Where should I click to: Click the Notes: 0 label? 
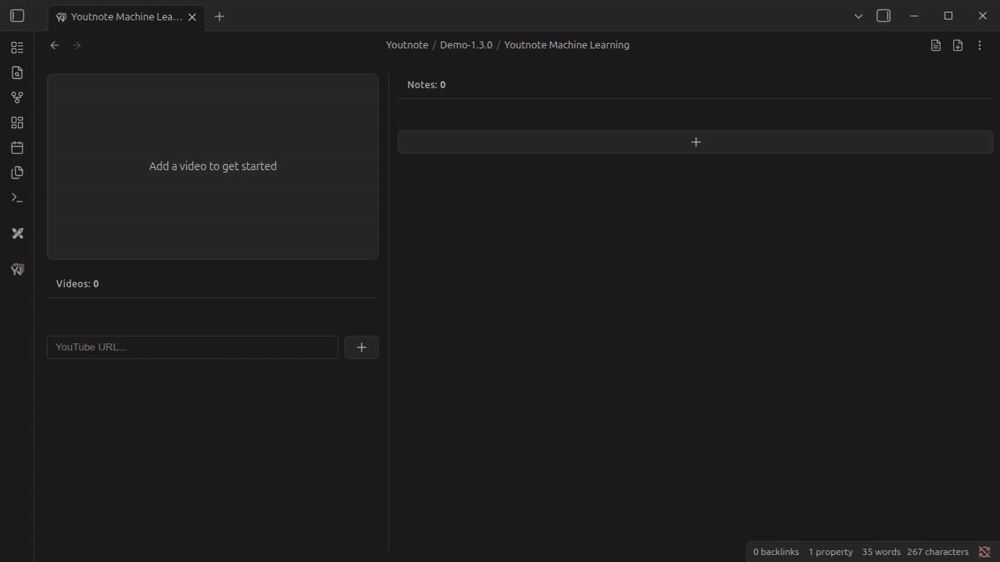(426, 85)
